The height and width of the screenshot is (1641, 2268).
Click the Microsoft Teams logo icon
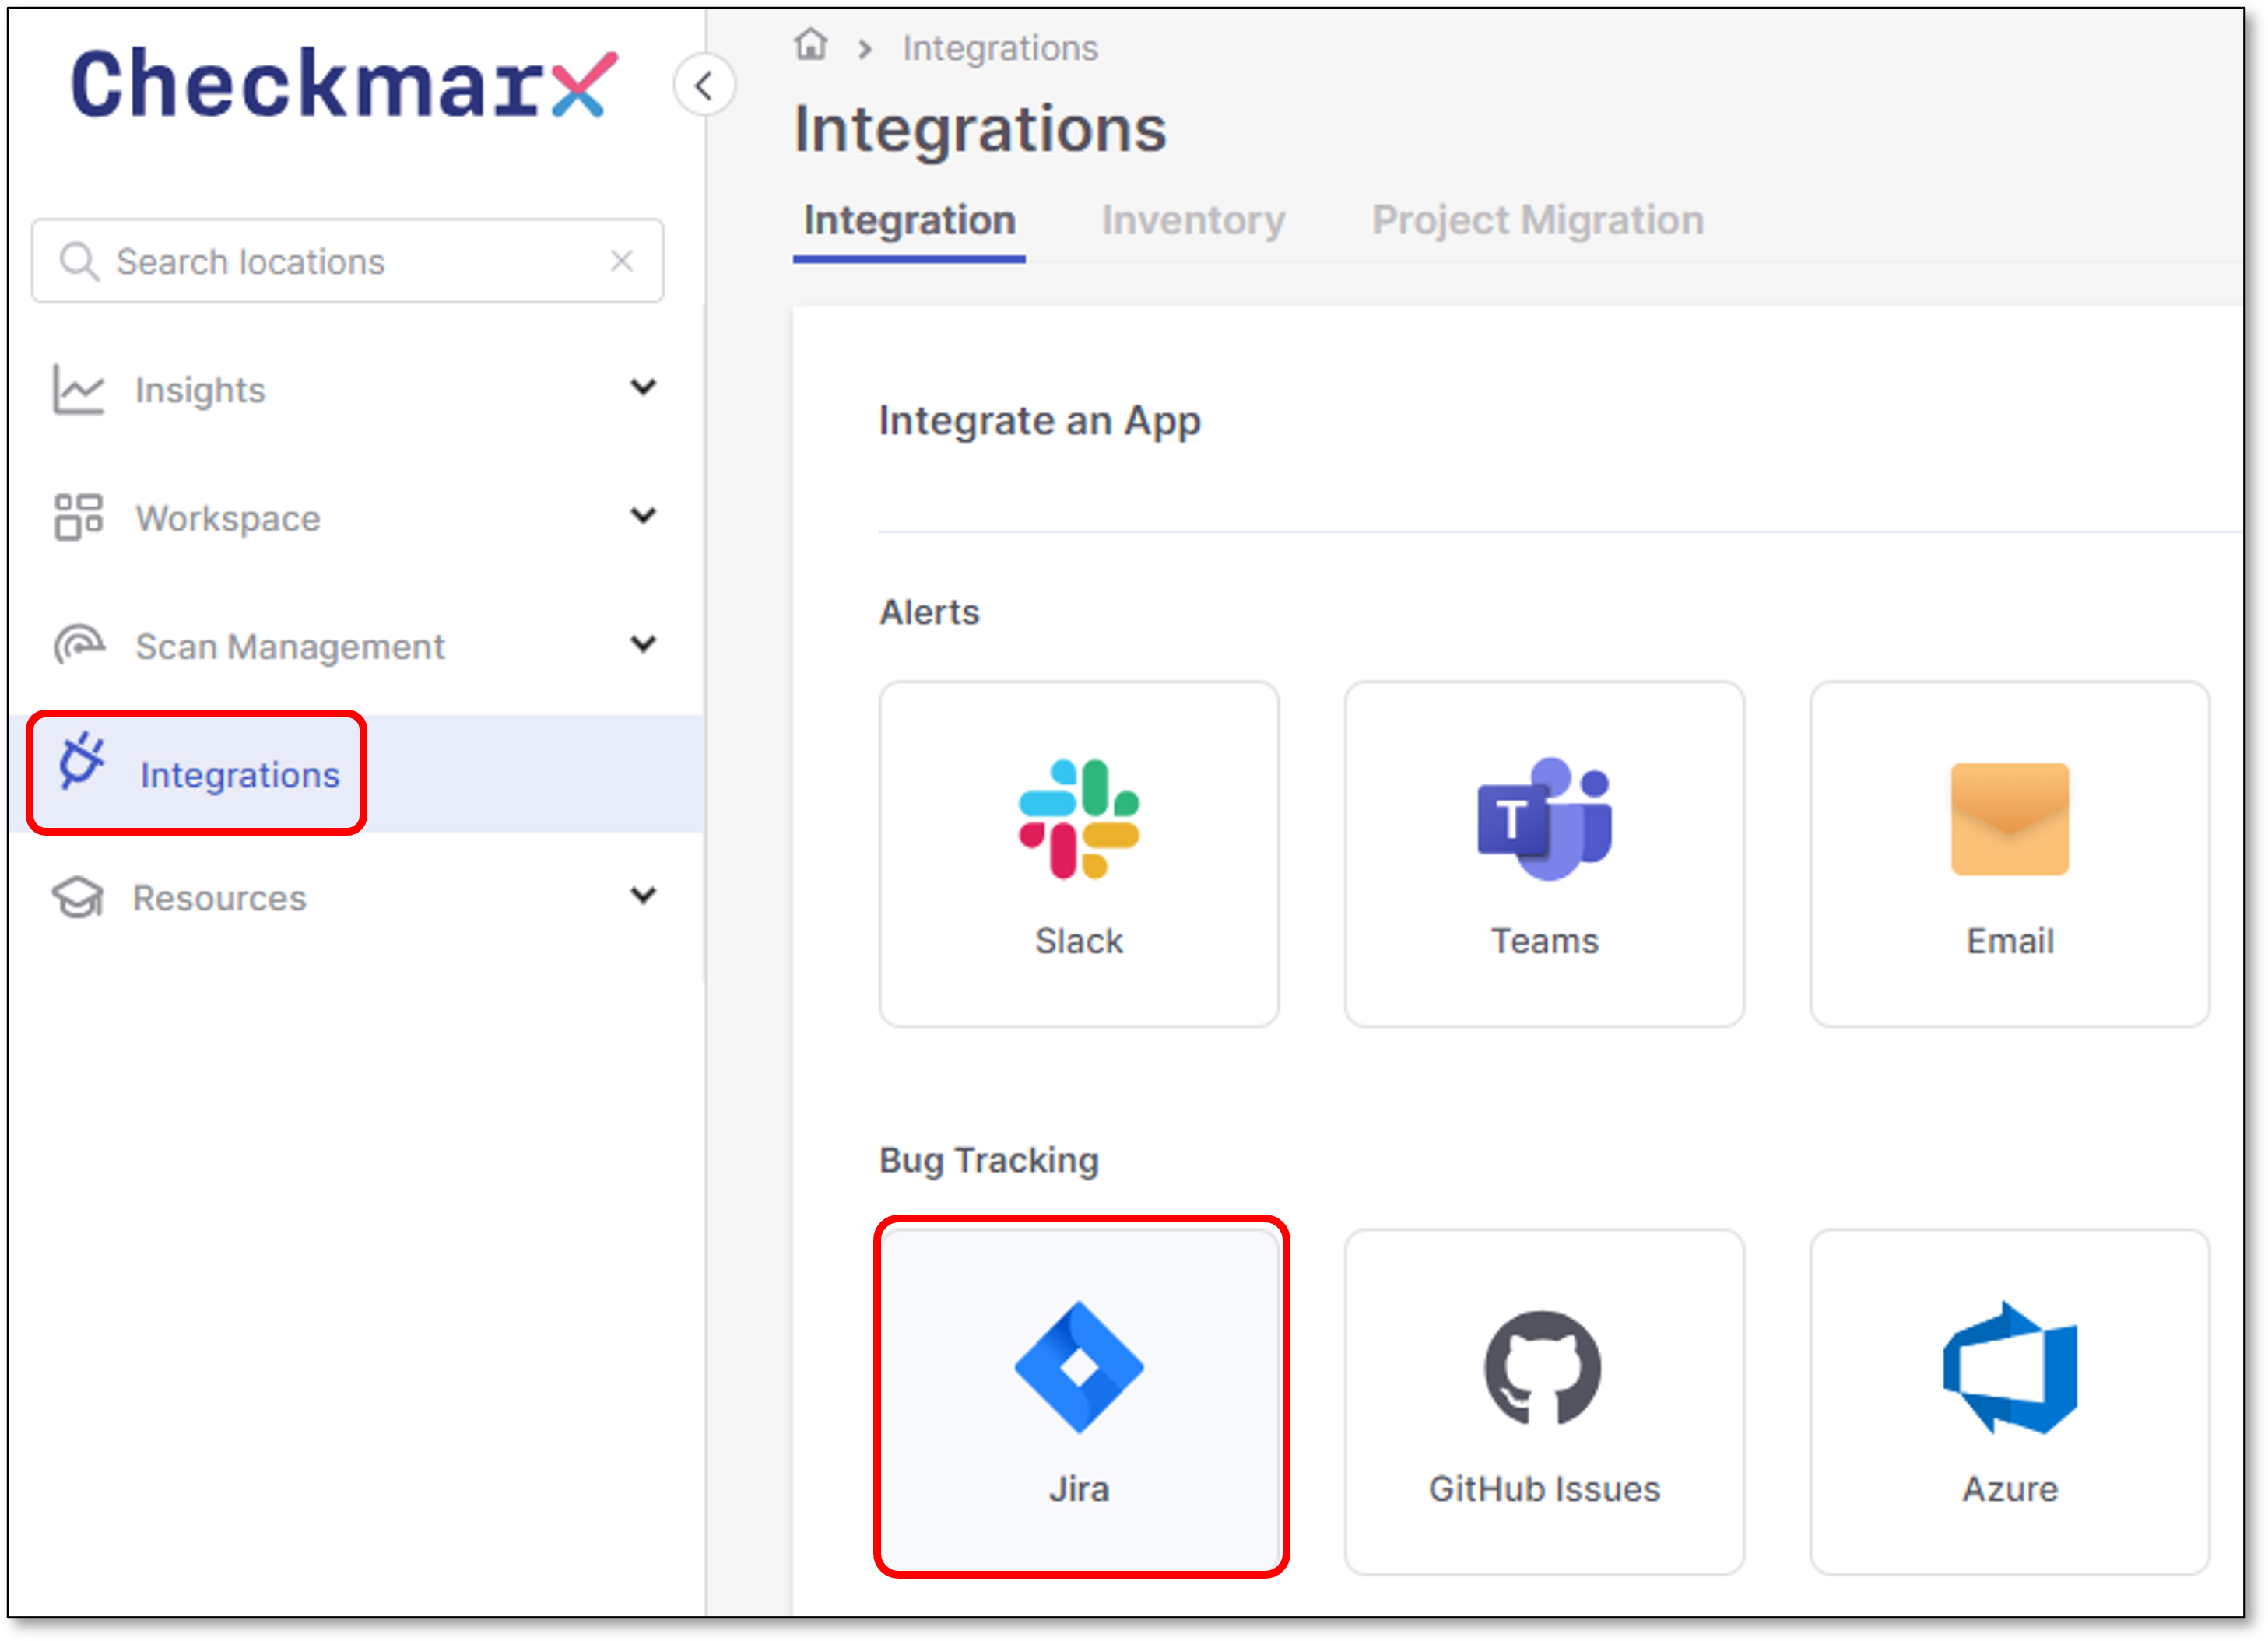(x=1545, y=819)
